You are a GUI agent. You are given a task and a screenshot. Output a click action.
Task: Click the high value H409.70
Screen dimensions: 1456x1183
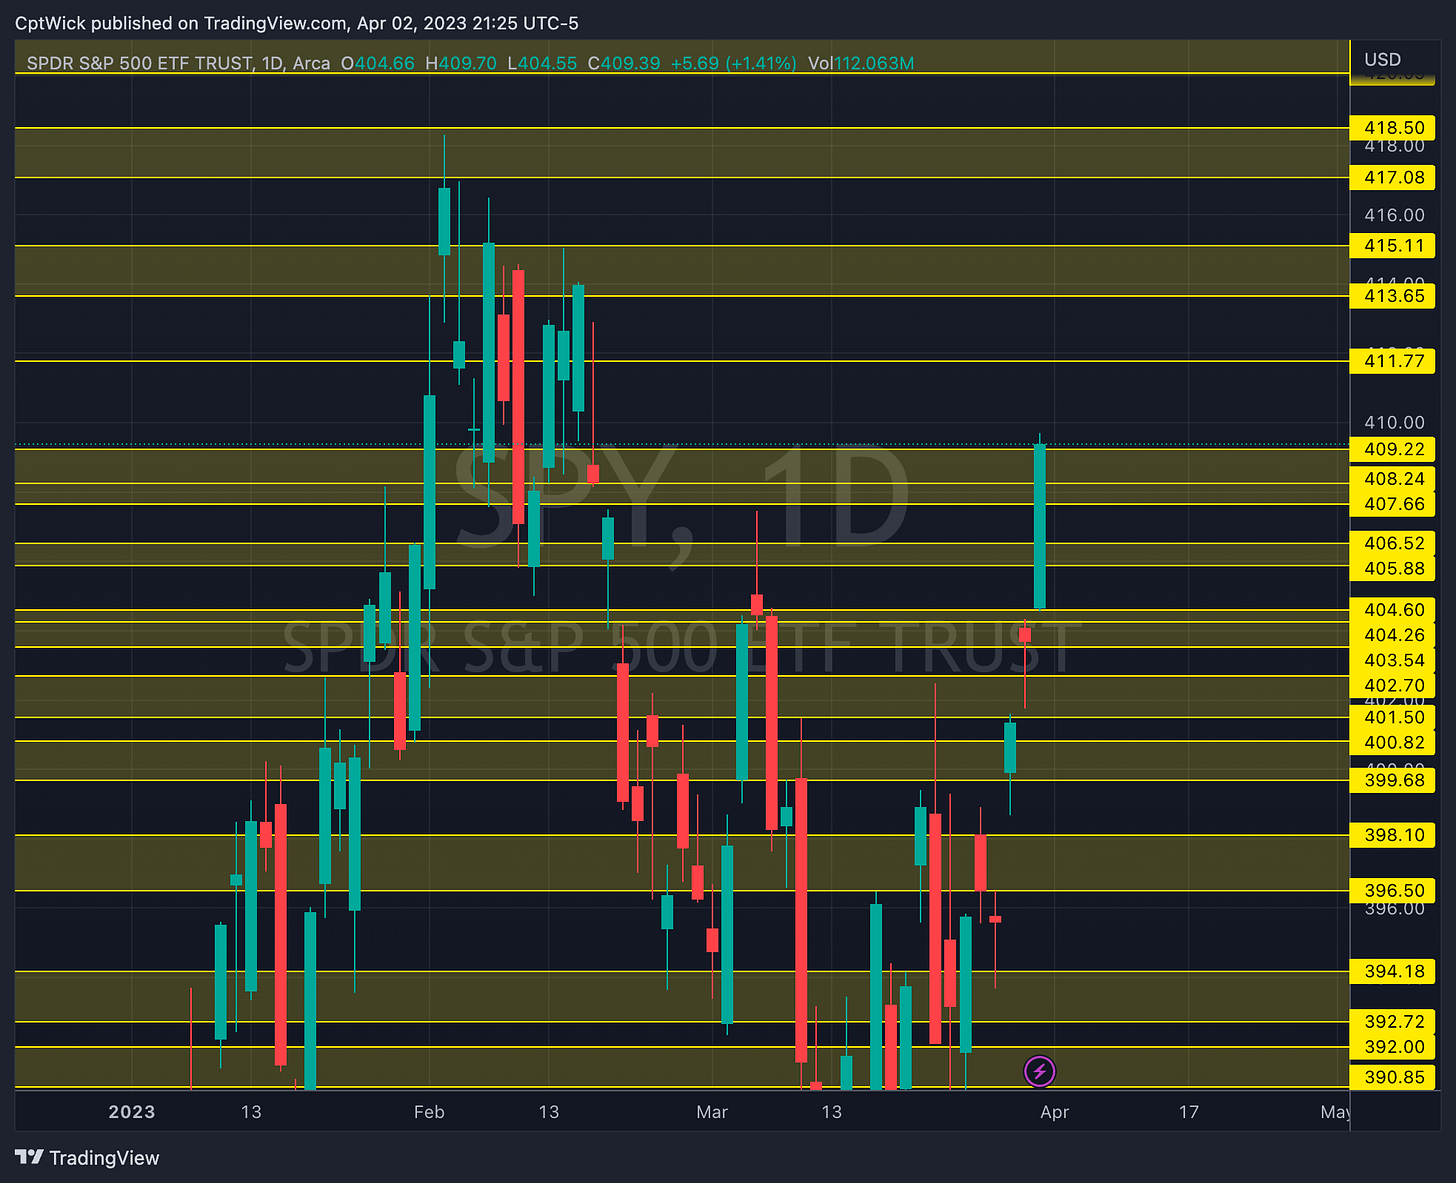461,63
